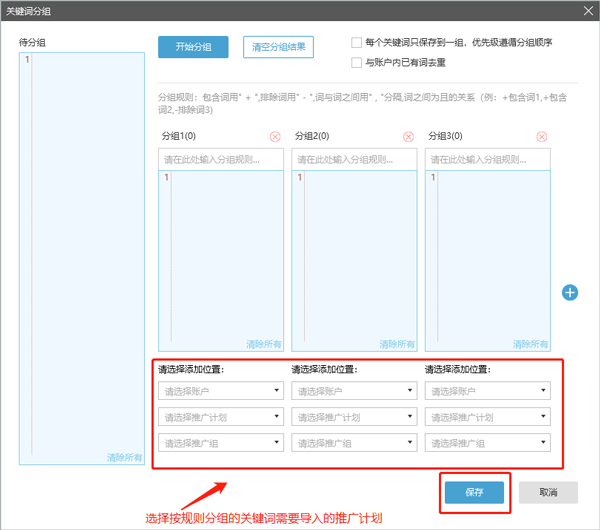The height and width of the screenshot is (530, 600).
Task: Open 请选择账户 dropdown for 分组3
Action: (x=487, y=392)
